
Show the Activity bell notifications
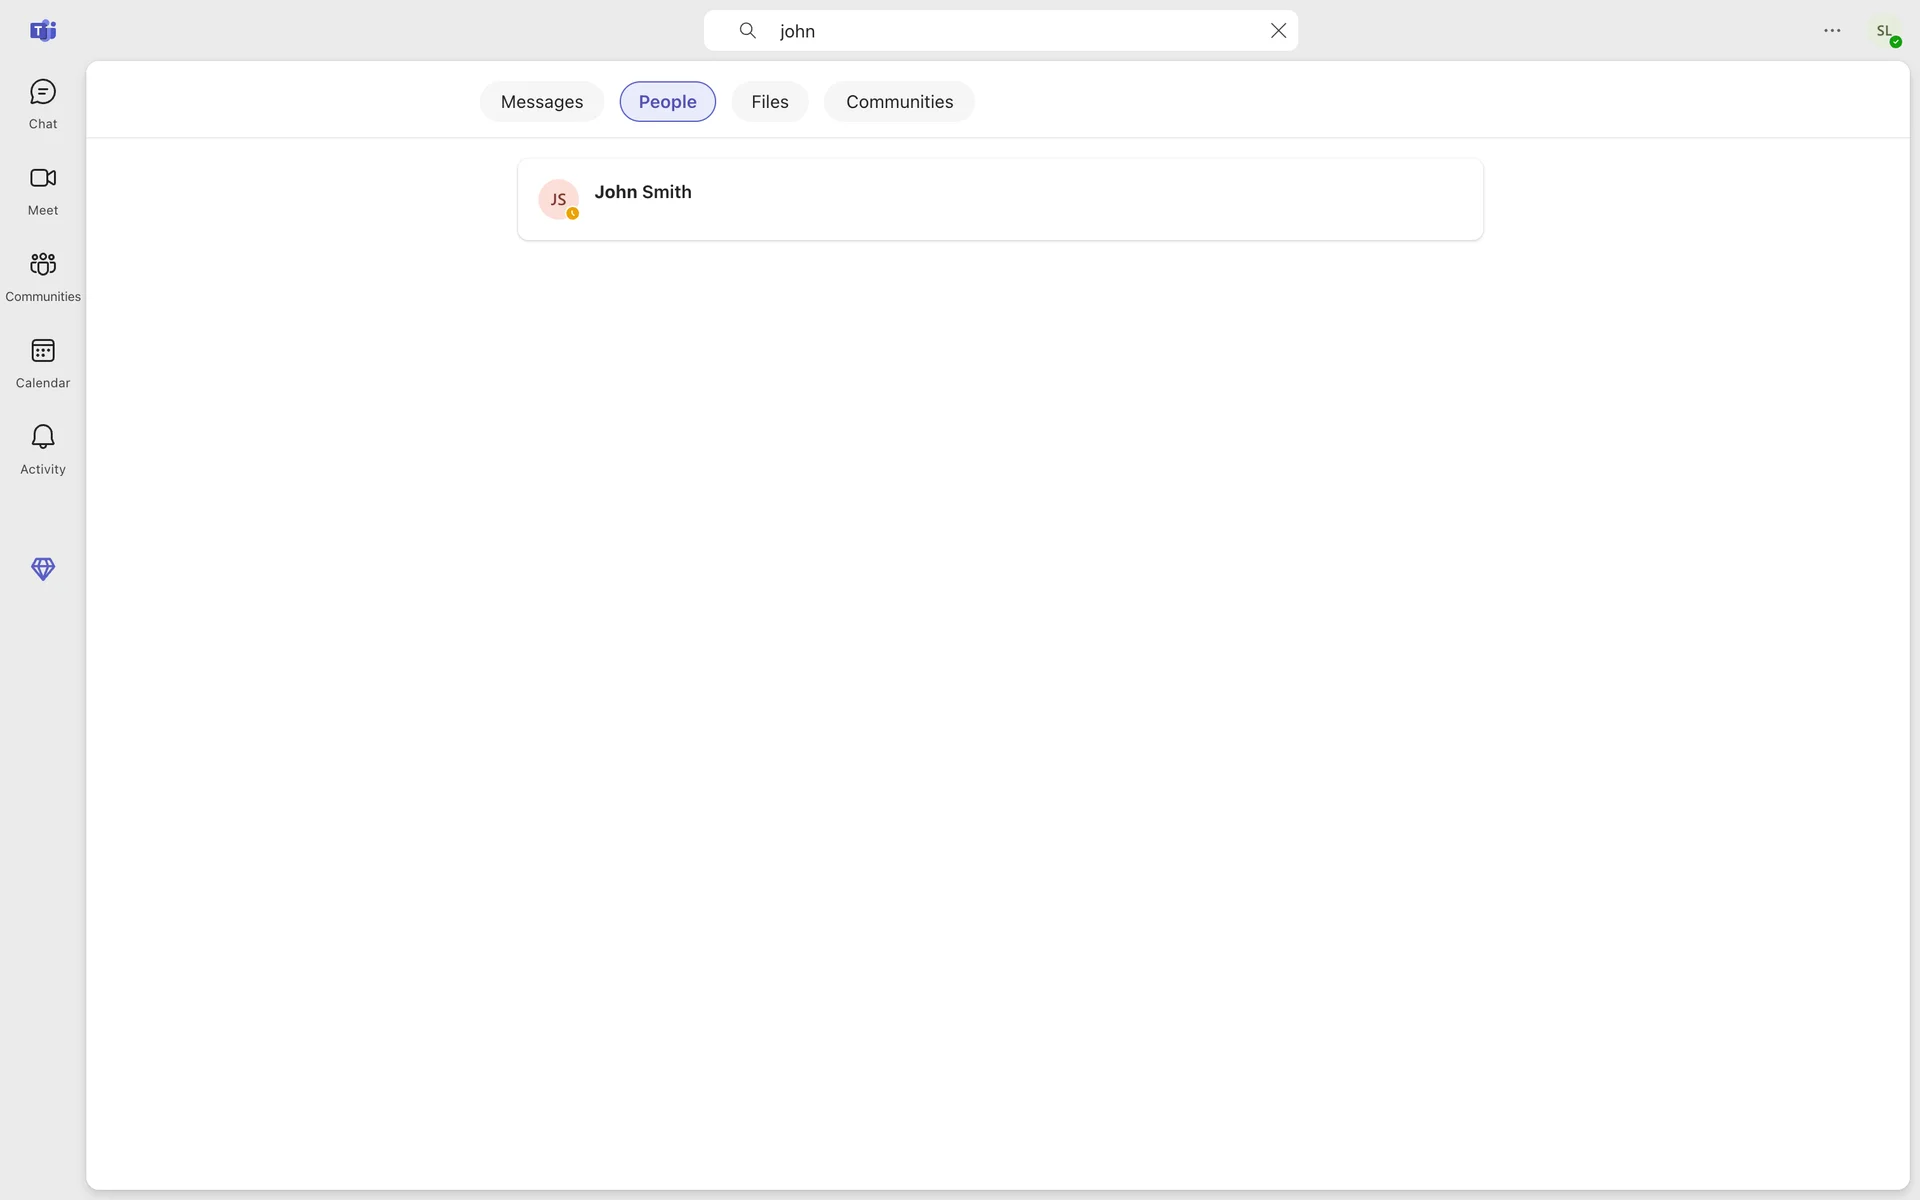click(43, 449)
